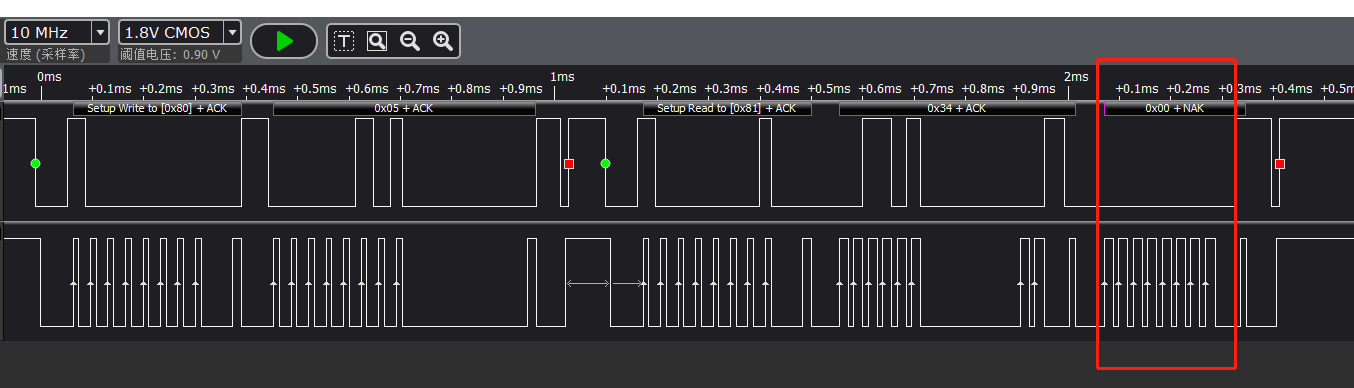1354x388 pixels.
Task: Activate the zoom-to-fit magnifier icon
Action: [376, 41]
